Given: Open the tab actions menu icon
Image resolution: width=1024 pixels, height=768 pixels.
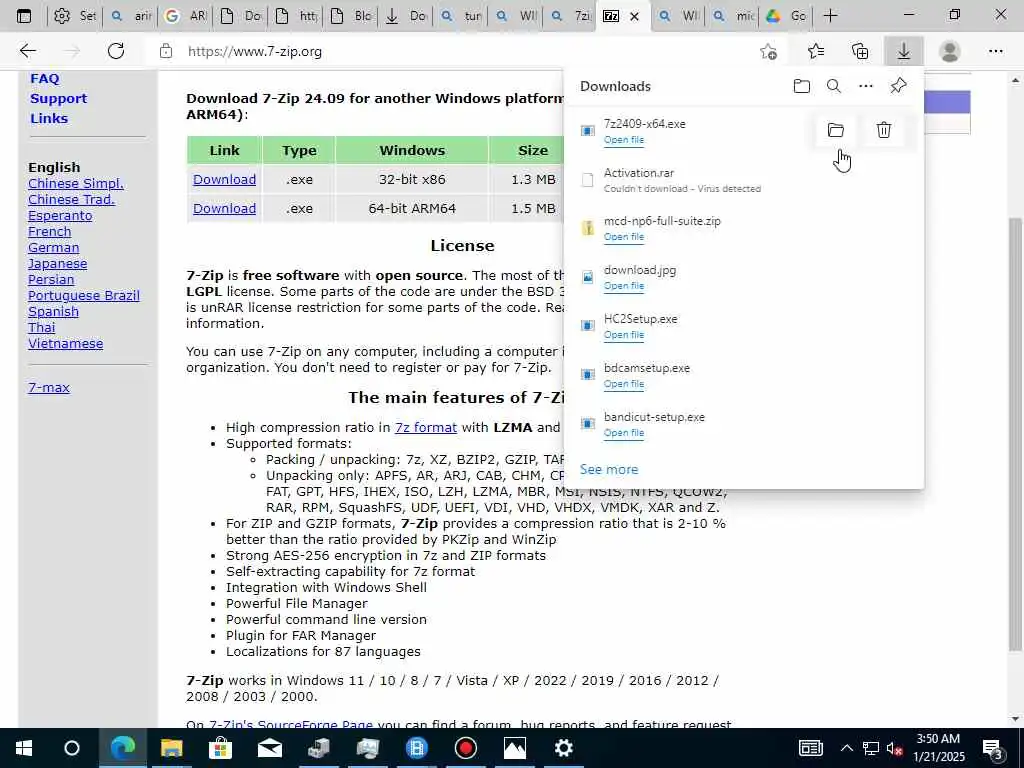Looking at the screenshot, I should [x=24, y=16].
